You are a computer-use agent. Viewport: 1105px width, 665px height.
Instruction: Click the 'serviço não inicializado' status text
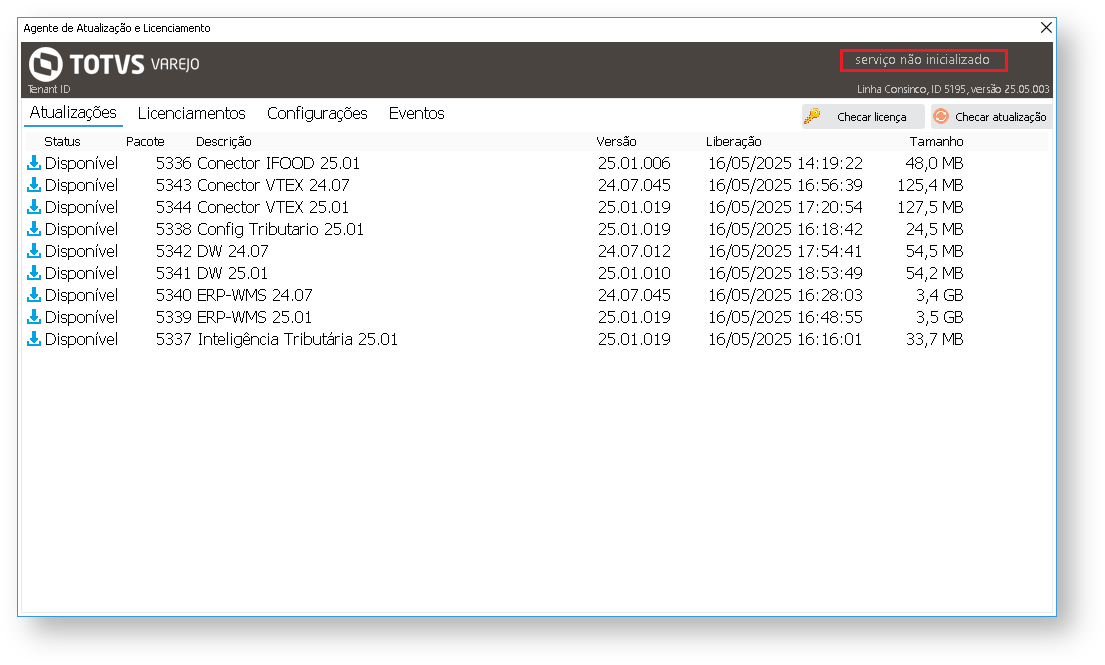click(922, 60)
